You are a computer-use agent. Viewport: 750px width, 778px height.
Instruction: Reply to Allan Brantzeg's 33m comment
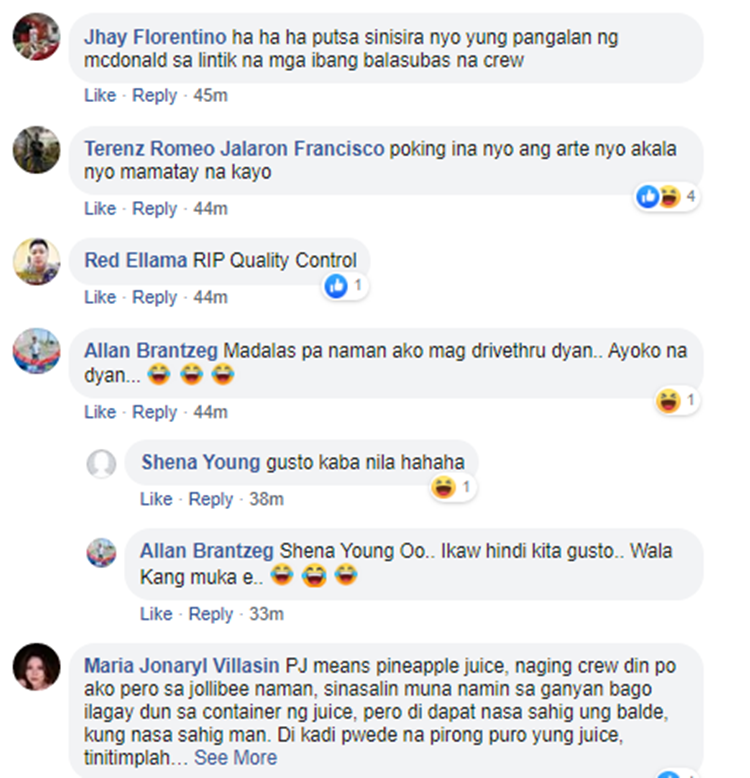click(x=210, y=614)
